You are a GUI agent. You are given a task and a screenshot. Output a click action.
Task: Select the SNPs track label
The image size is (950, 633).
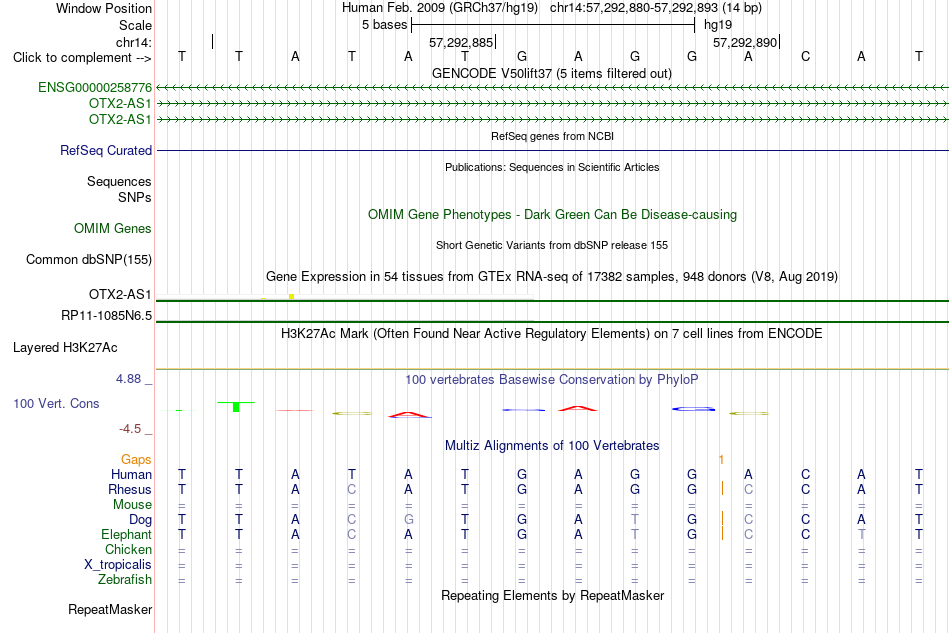(135, 197)
